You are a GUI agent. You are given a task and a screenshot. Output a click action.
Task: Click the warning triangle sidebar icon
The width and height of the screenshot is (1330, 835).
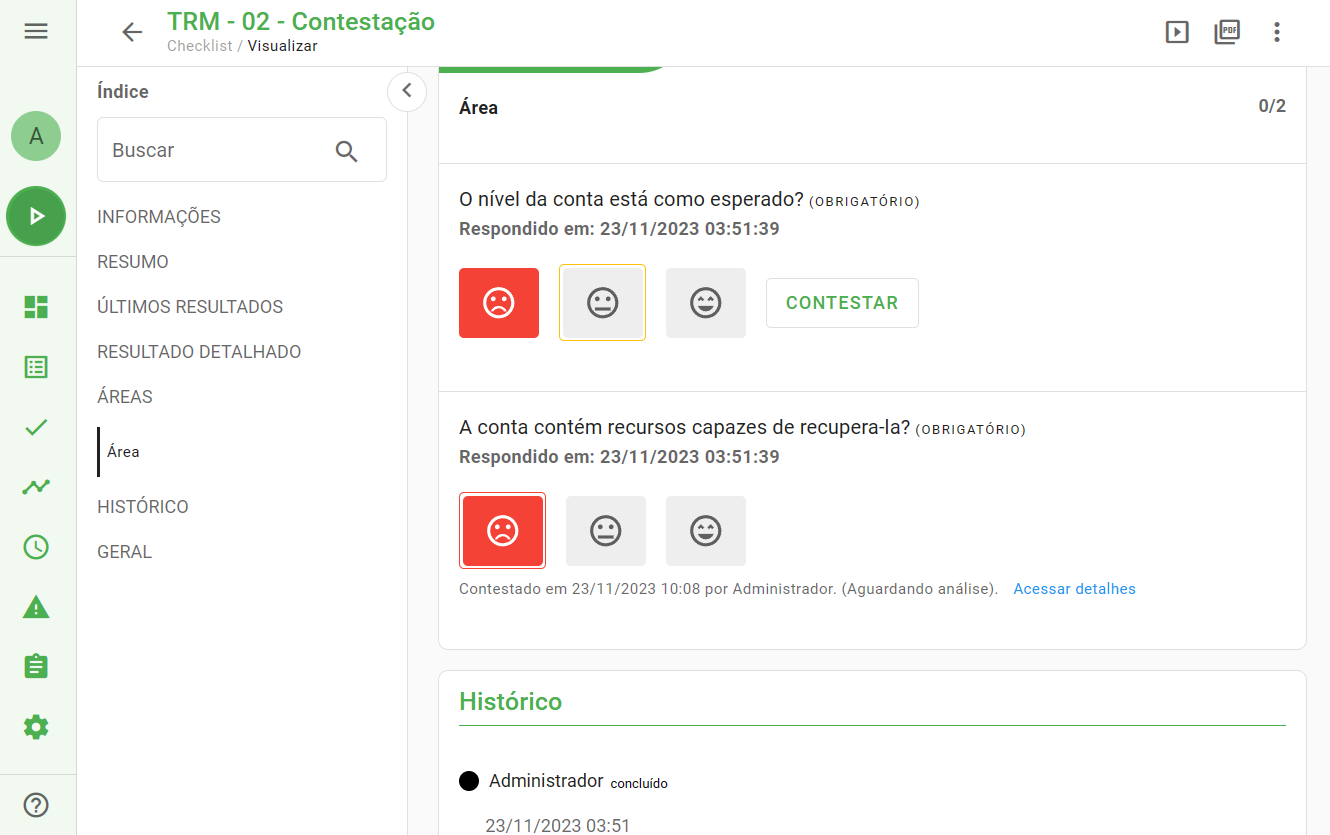pos(36,607)
